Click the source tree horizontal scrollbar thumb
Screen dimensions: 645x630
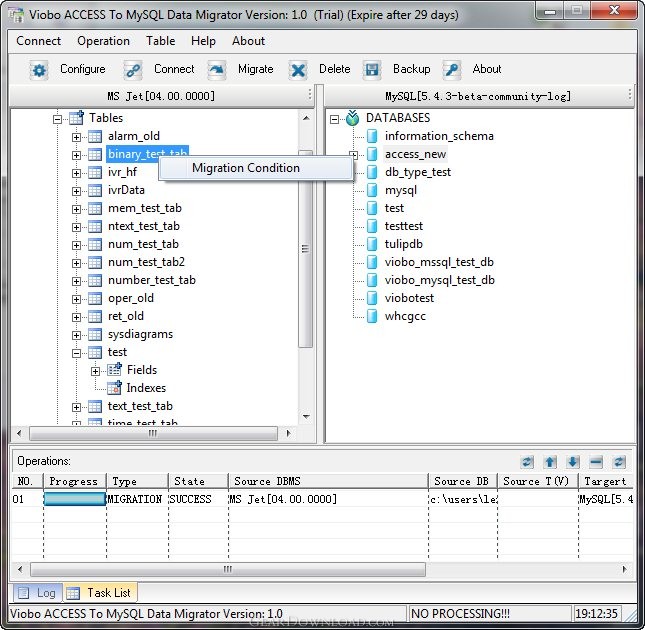[x=153, y=433]
